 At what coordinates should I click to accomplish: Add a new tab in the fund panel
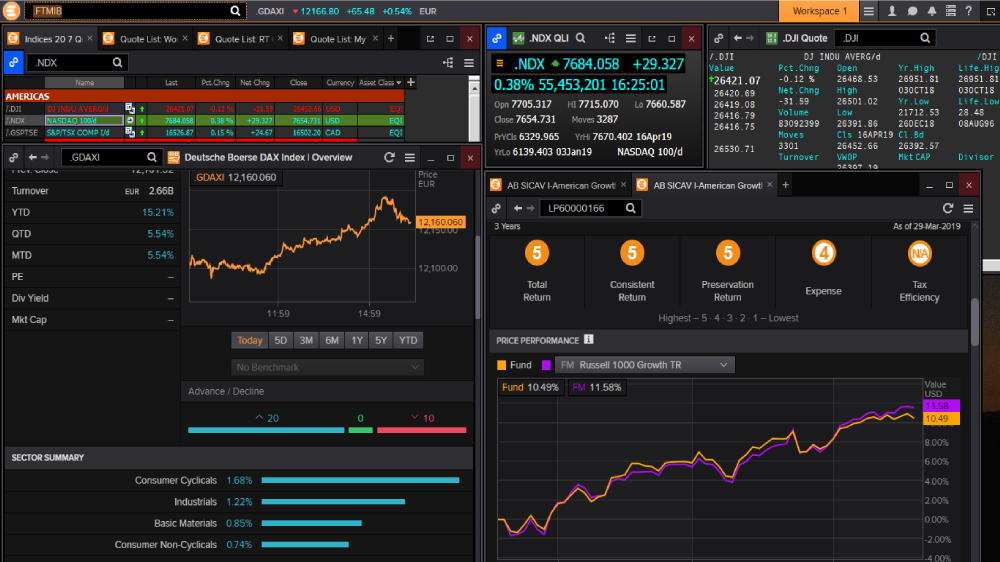pyautogui.click(x=786, y=185)
